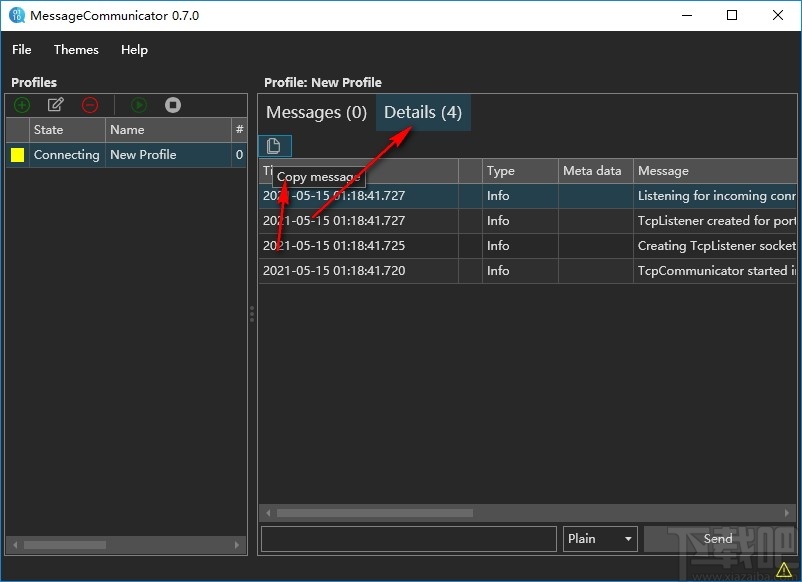Image resolution: width=802 pixels, height=582 pixels.
Task: Start the connection with the green play icon
Action: (139, 105)
